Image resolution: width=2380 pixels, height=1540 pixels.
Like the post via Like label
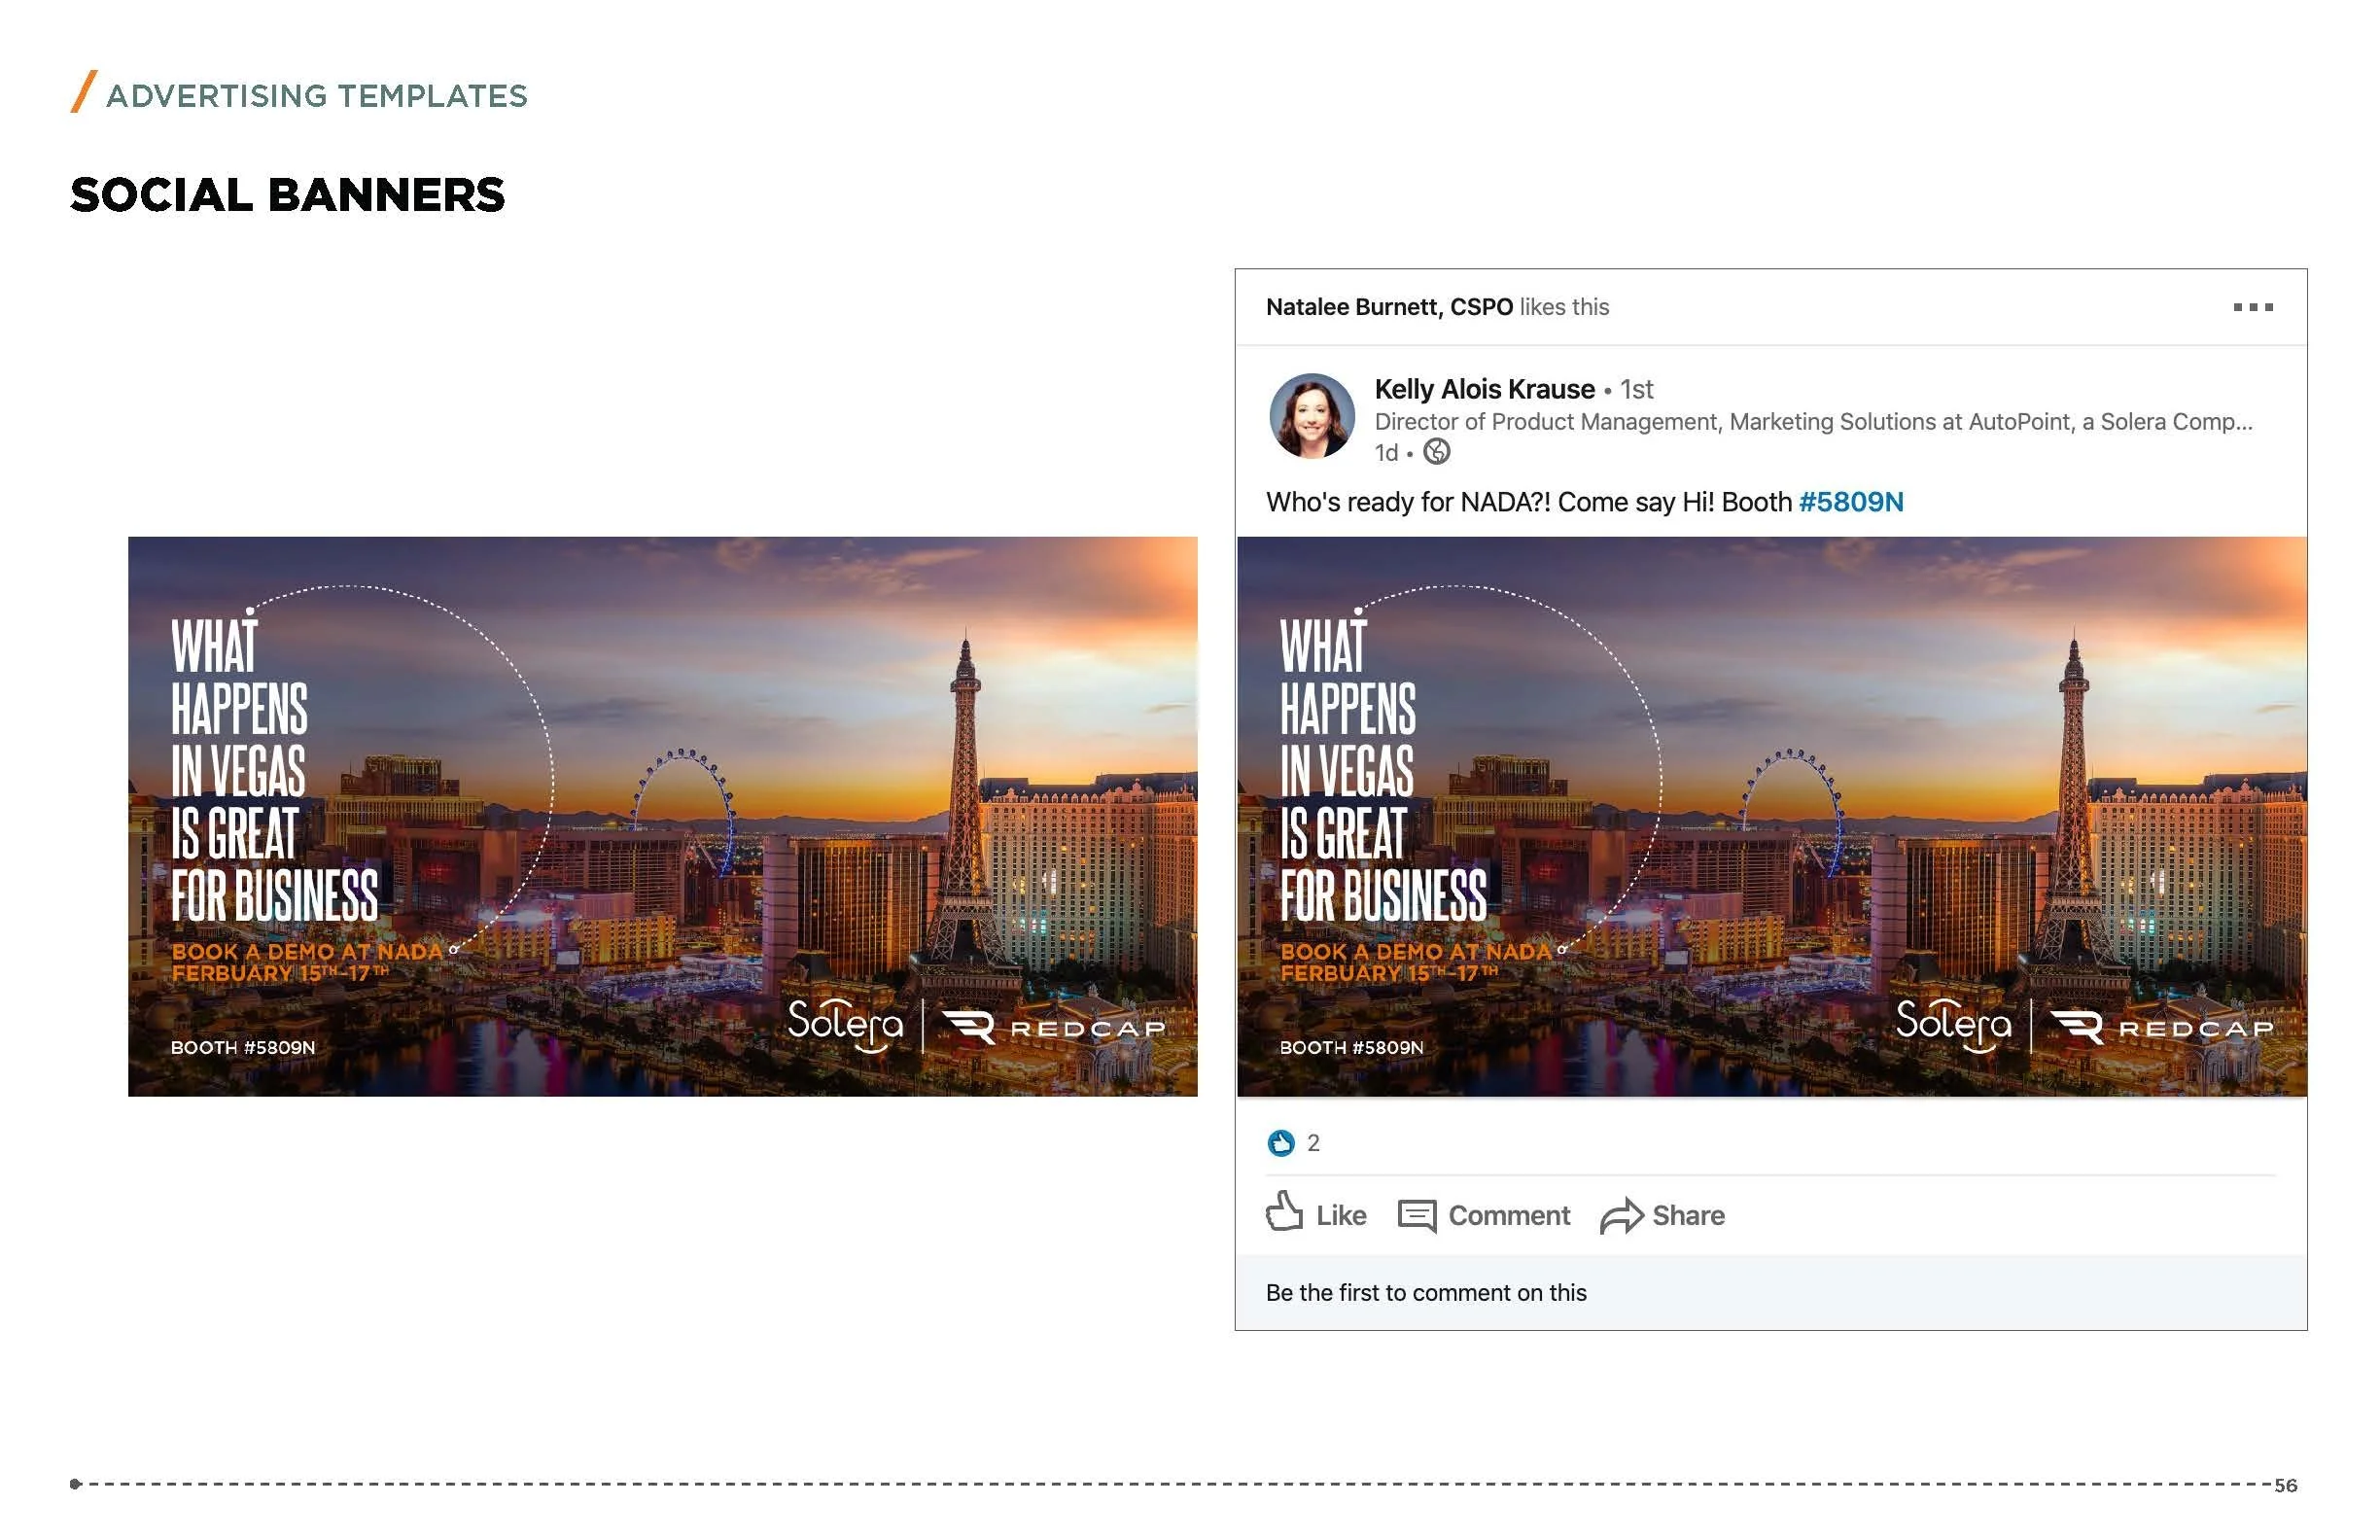click(x=1340, y=1215)
